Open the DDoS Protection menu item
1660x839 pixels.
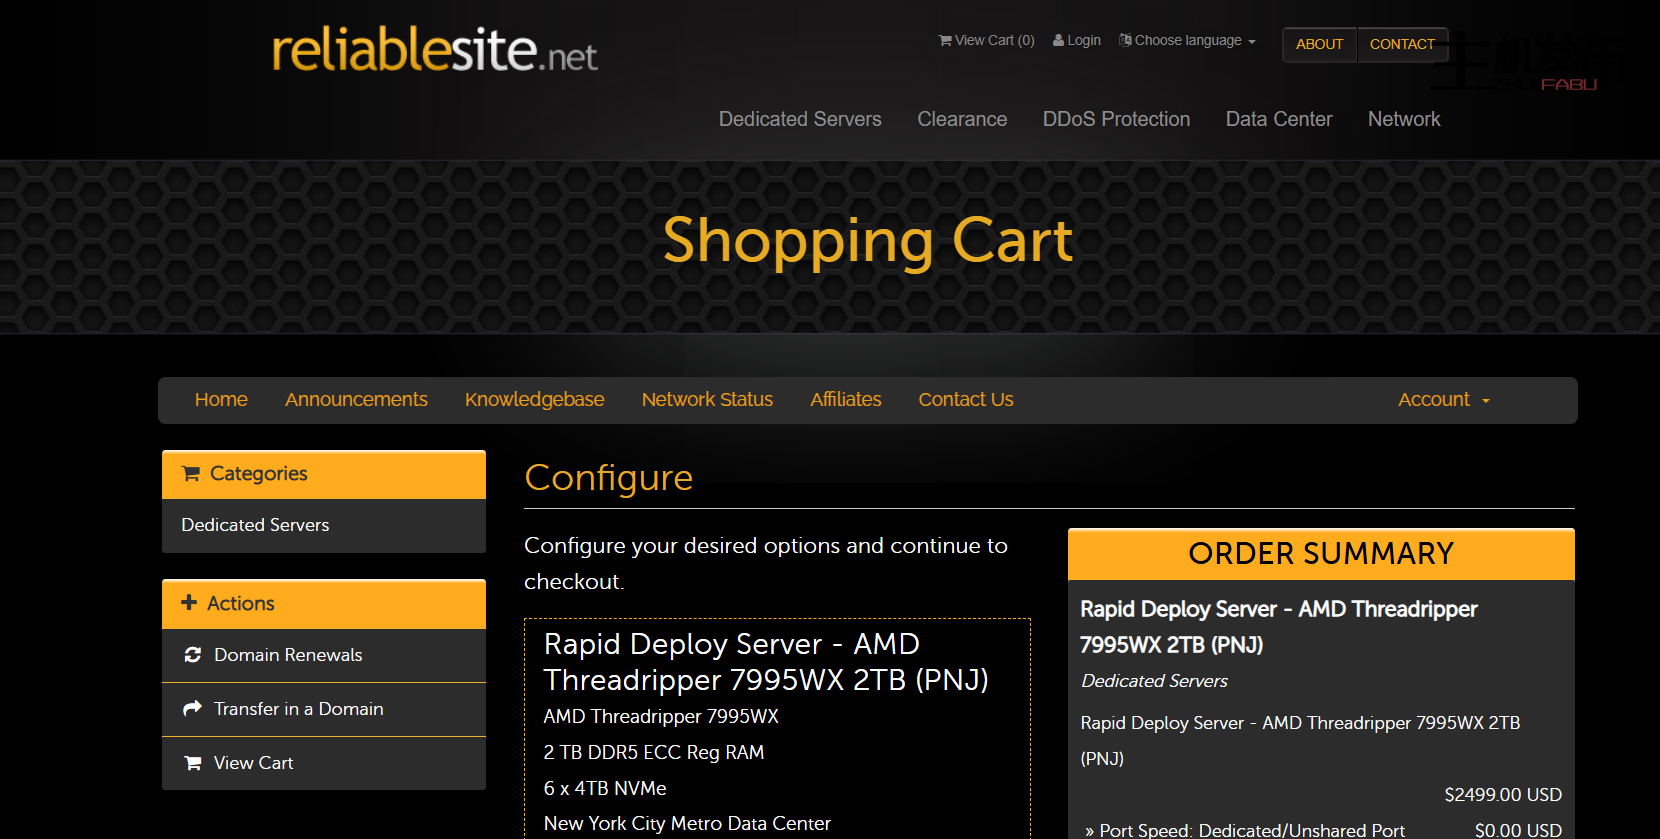pos(1116,119)
